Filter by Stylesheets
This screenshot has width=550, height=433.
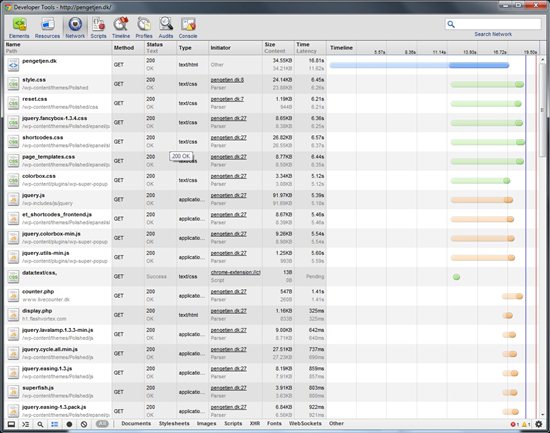[174, 424]
